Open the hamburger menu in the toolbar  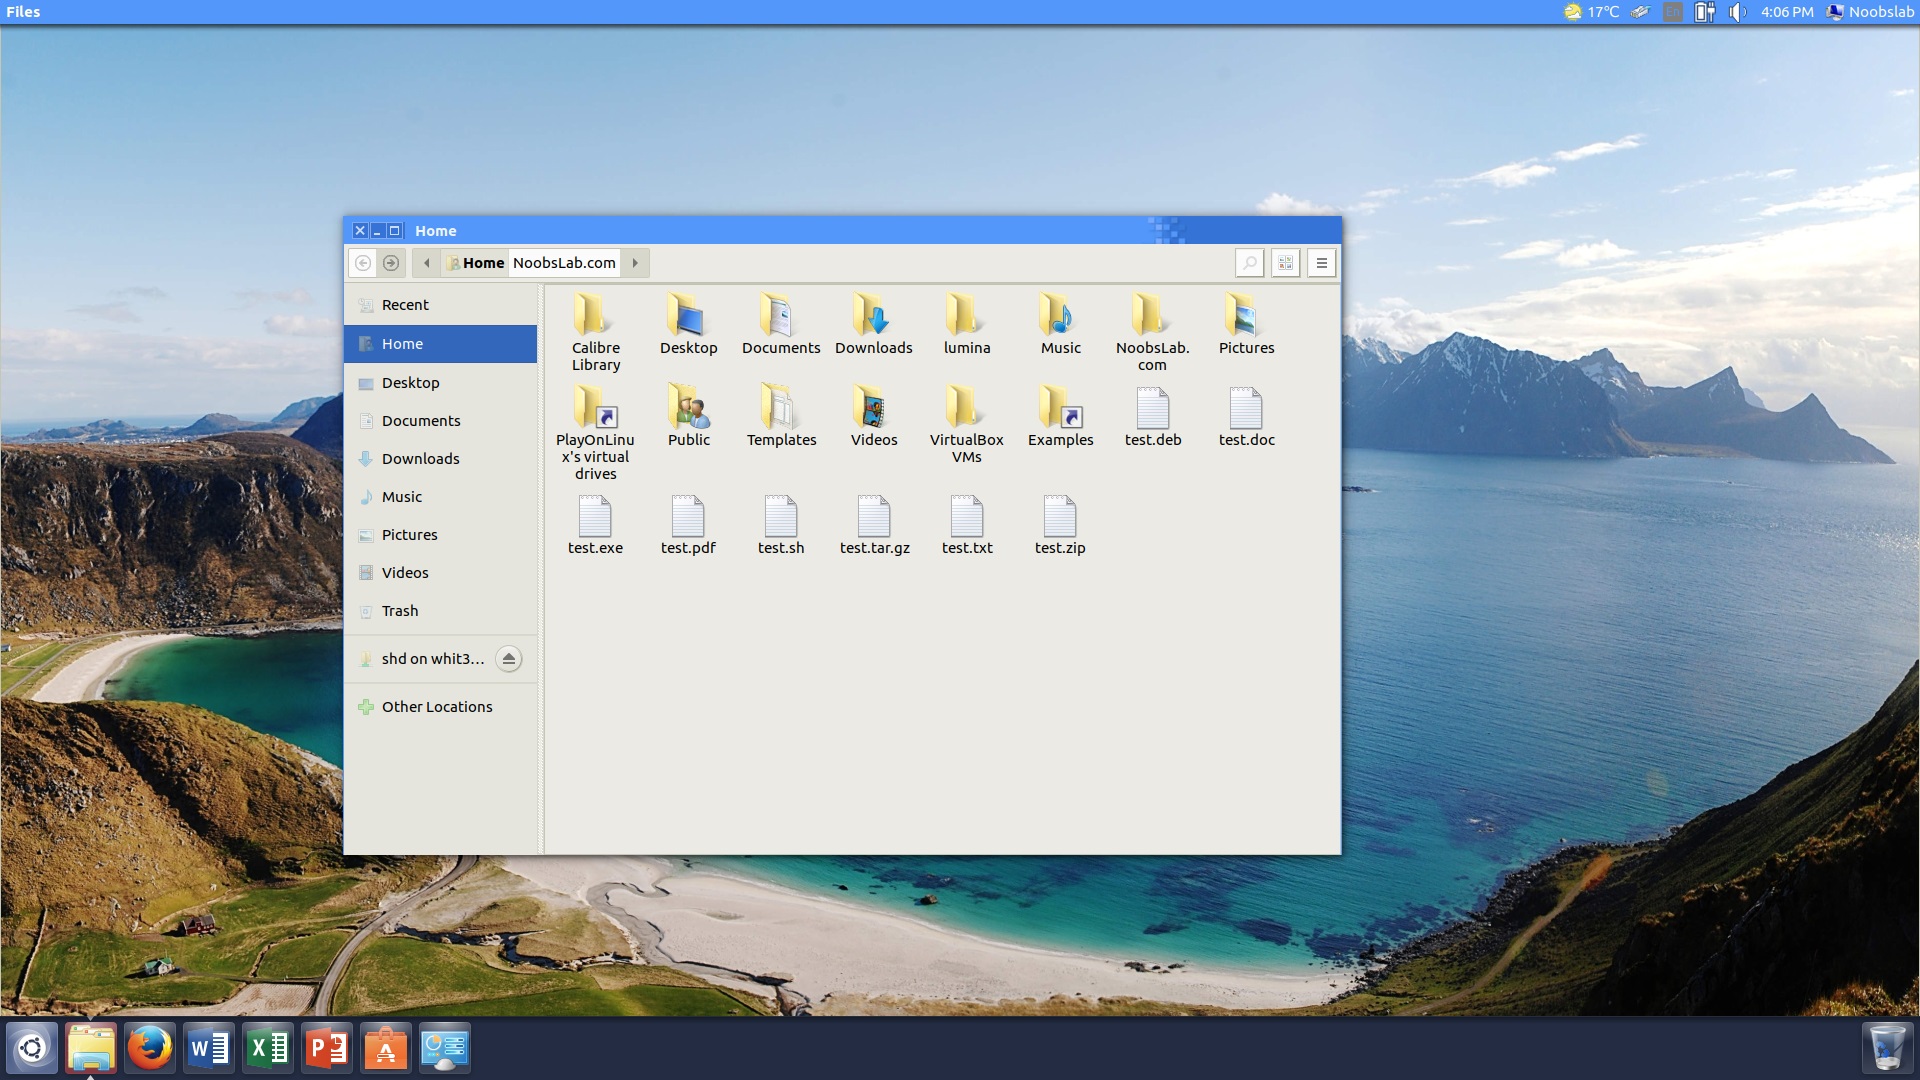1320,263
